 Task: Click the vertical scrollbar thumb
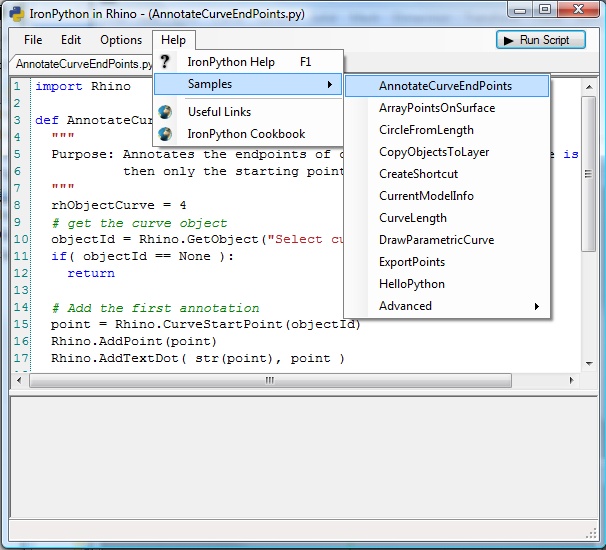point(589,174)
